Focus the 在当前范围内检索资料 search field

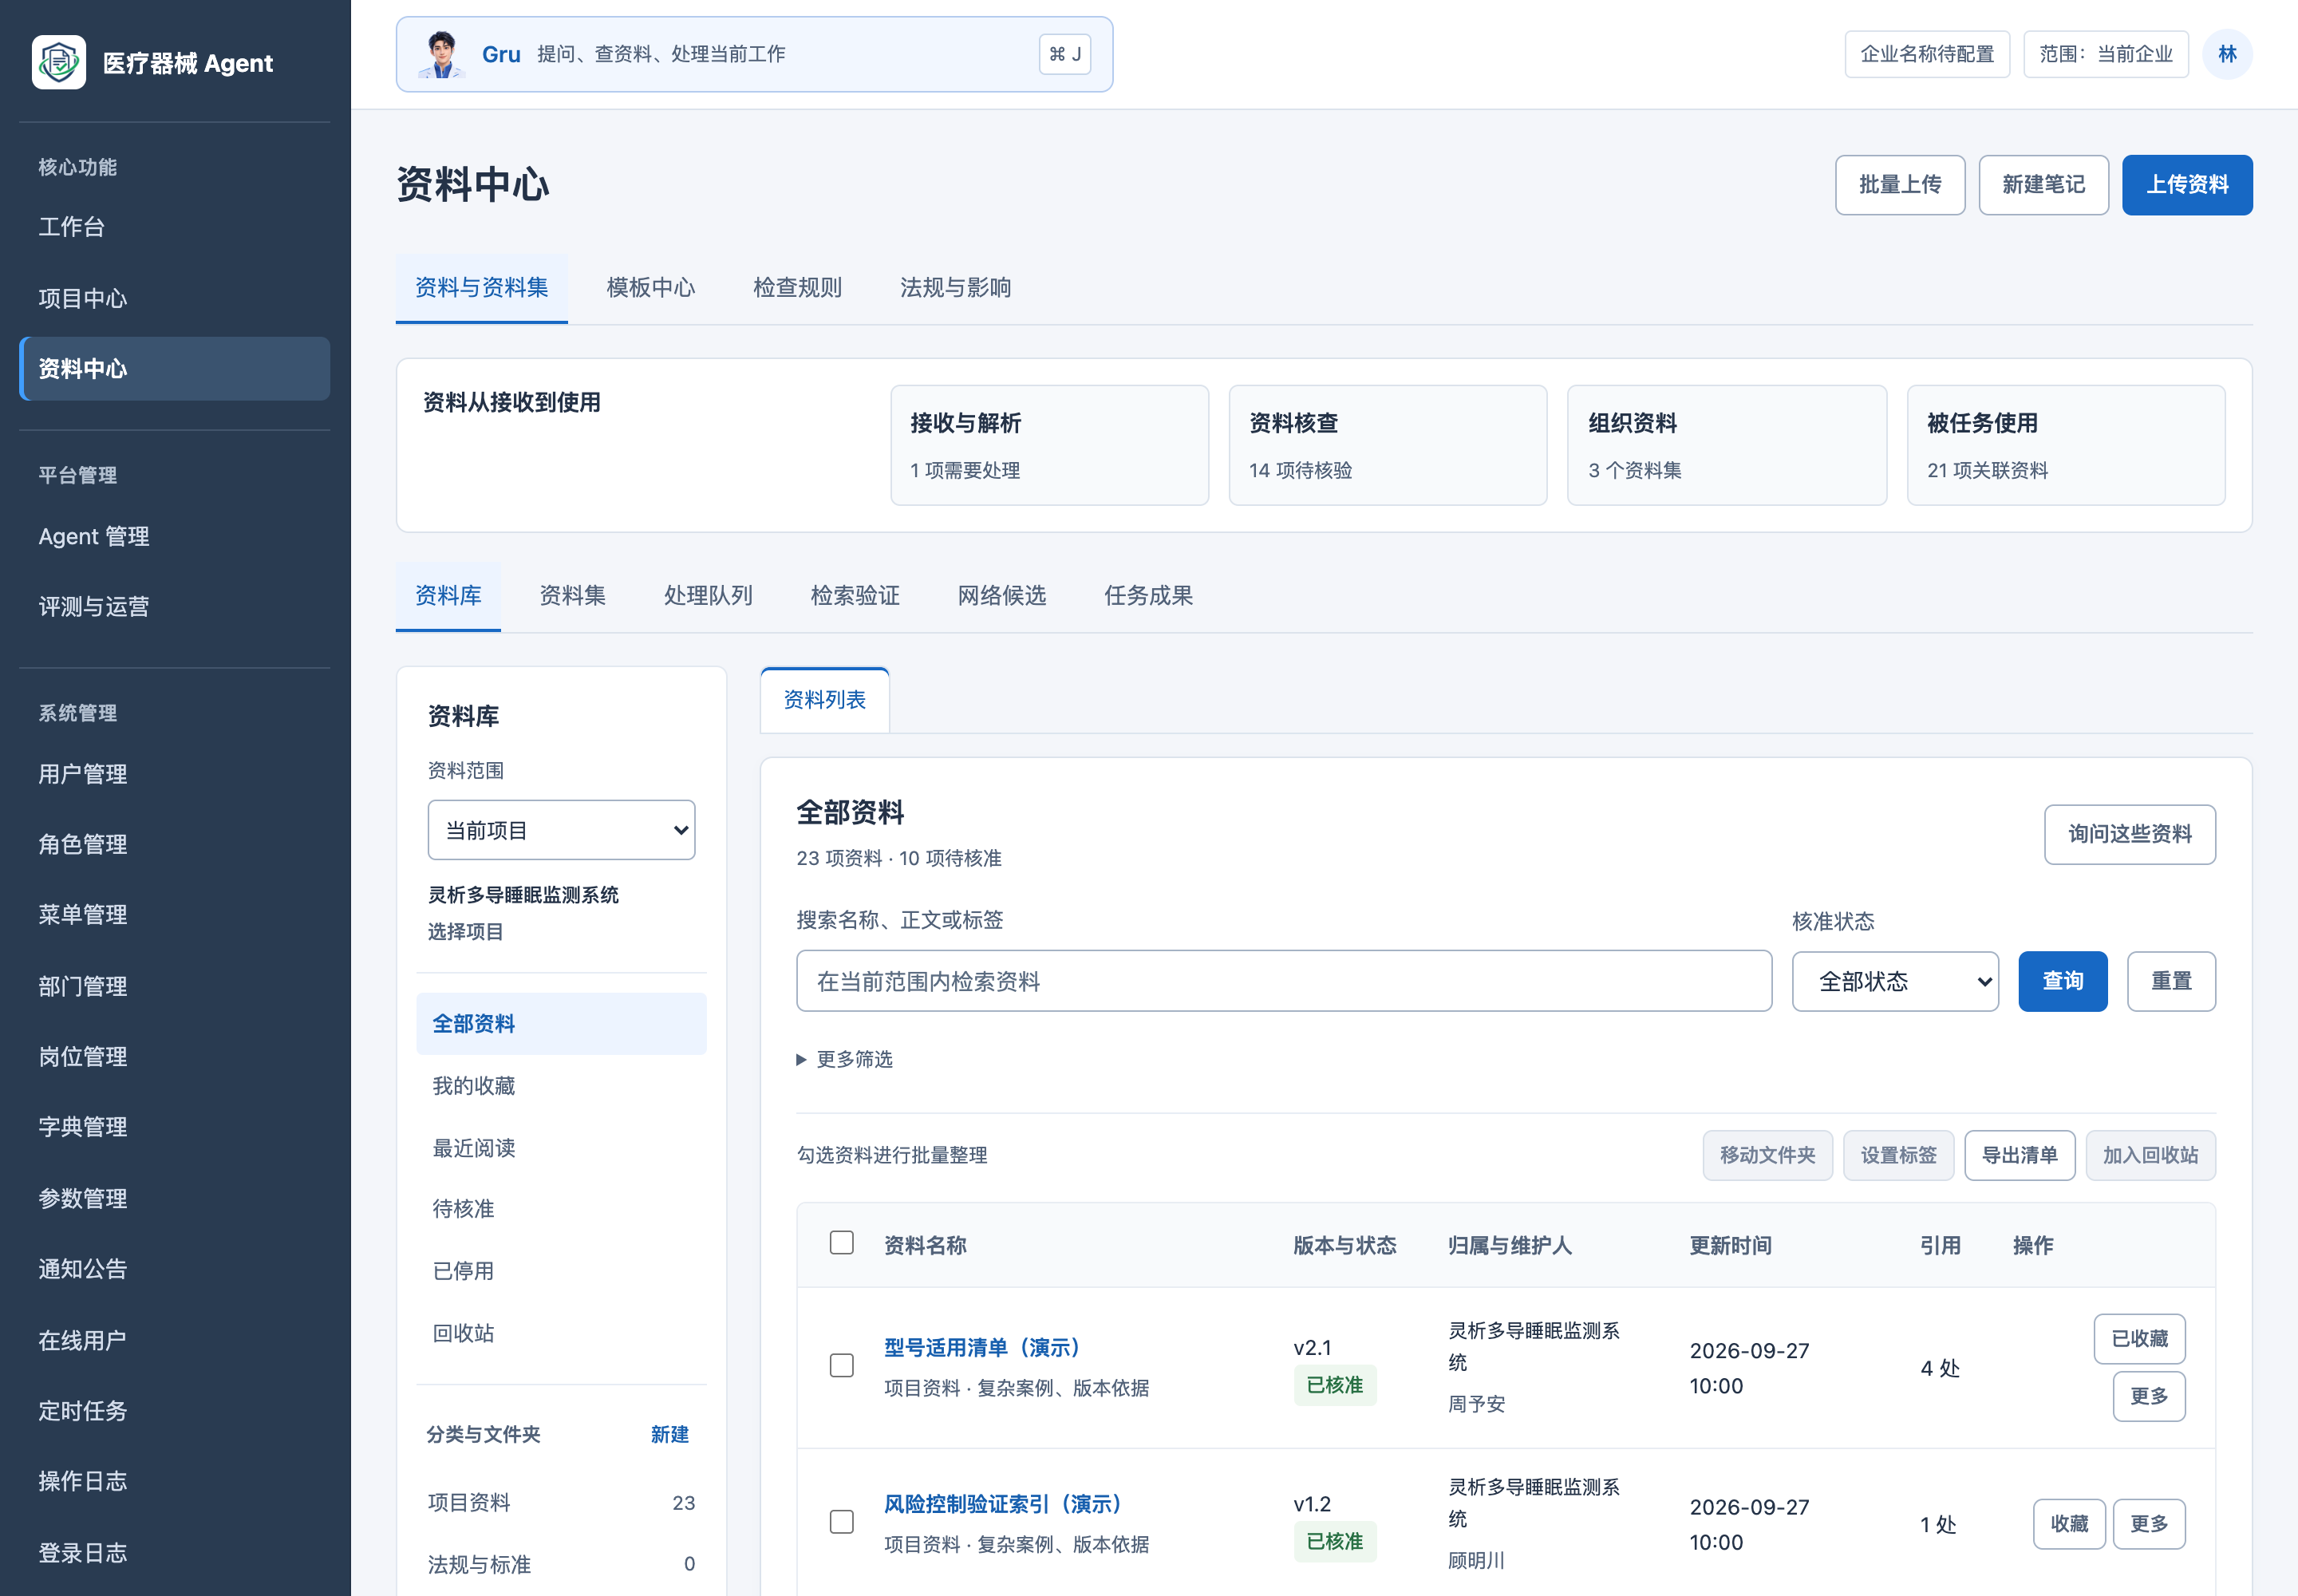pyautogui.click(x=1283, y=981)
